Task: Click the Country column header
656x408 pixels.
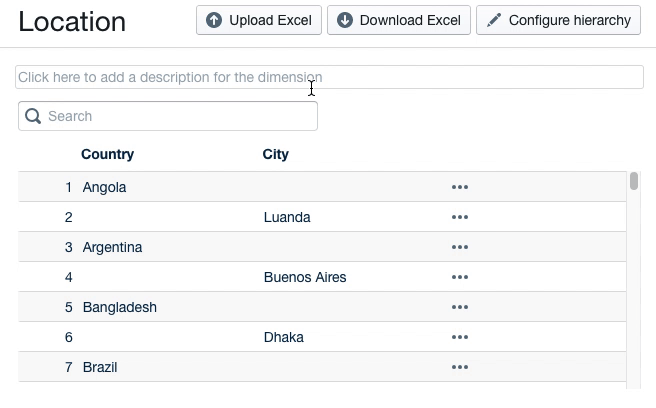Action: 107,154
